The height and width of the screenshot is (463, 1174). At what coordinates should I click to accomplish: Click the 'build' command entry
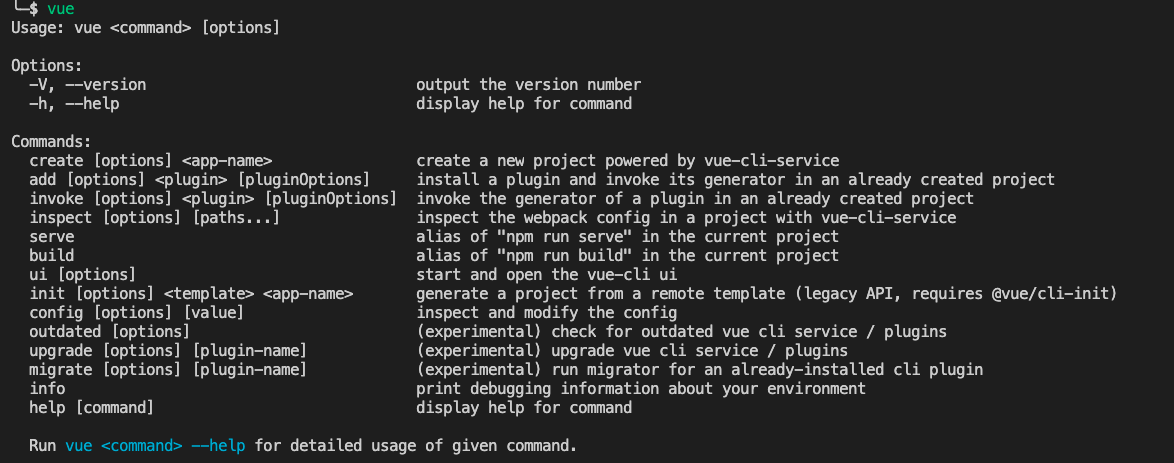(x=52, y=255)
